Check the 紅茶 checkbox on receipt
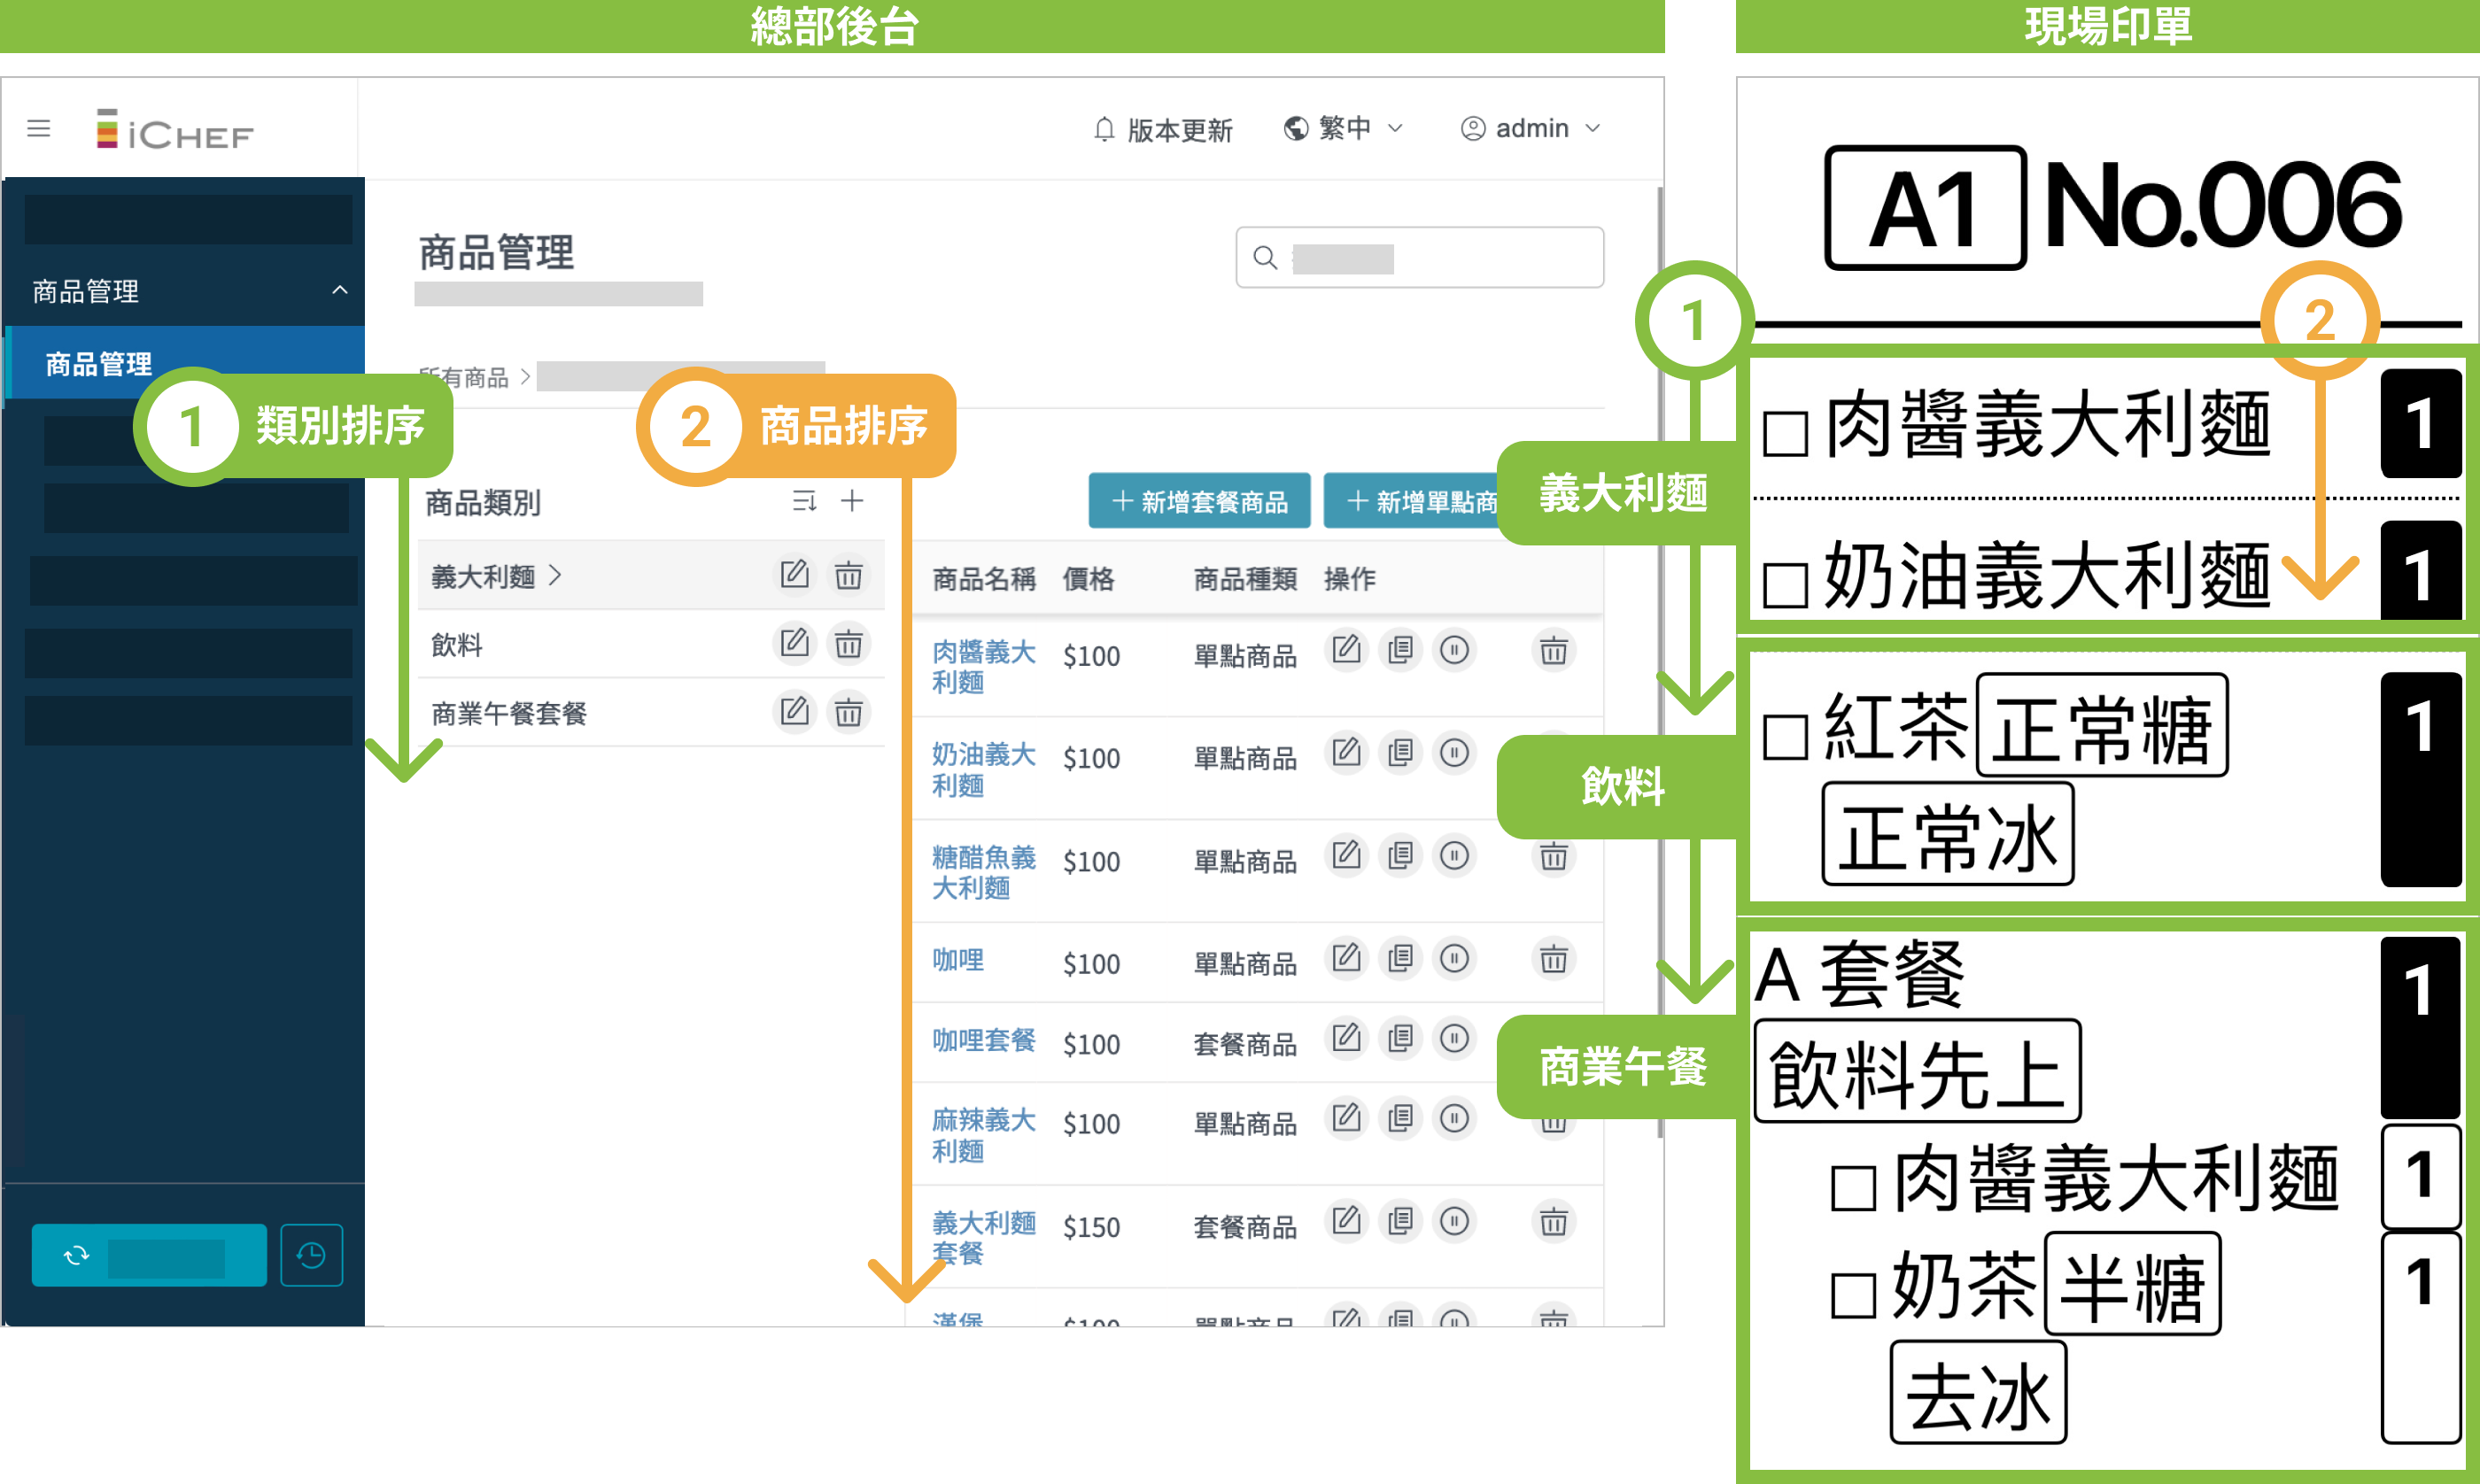The width and height of the screenshot is (2480, 1484). 1785,737
